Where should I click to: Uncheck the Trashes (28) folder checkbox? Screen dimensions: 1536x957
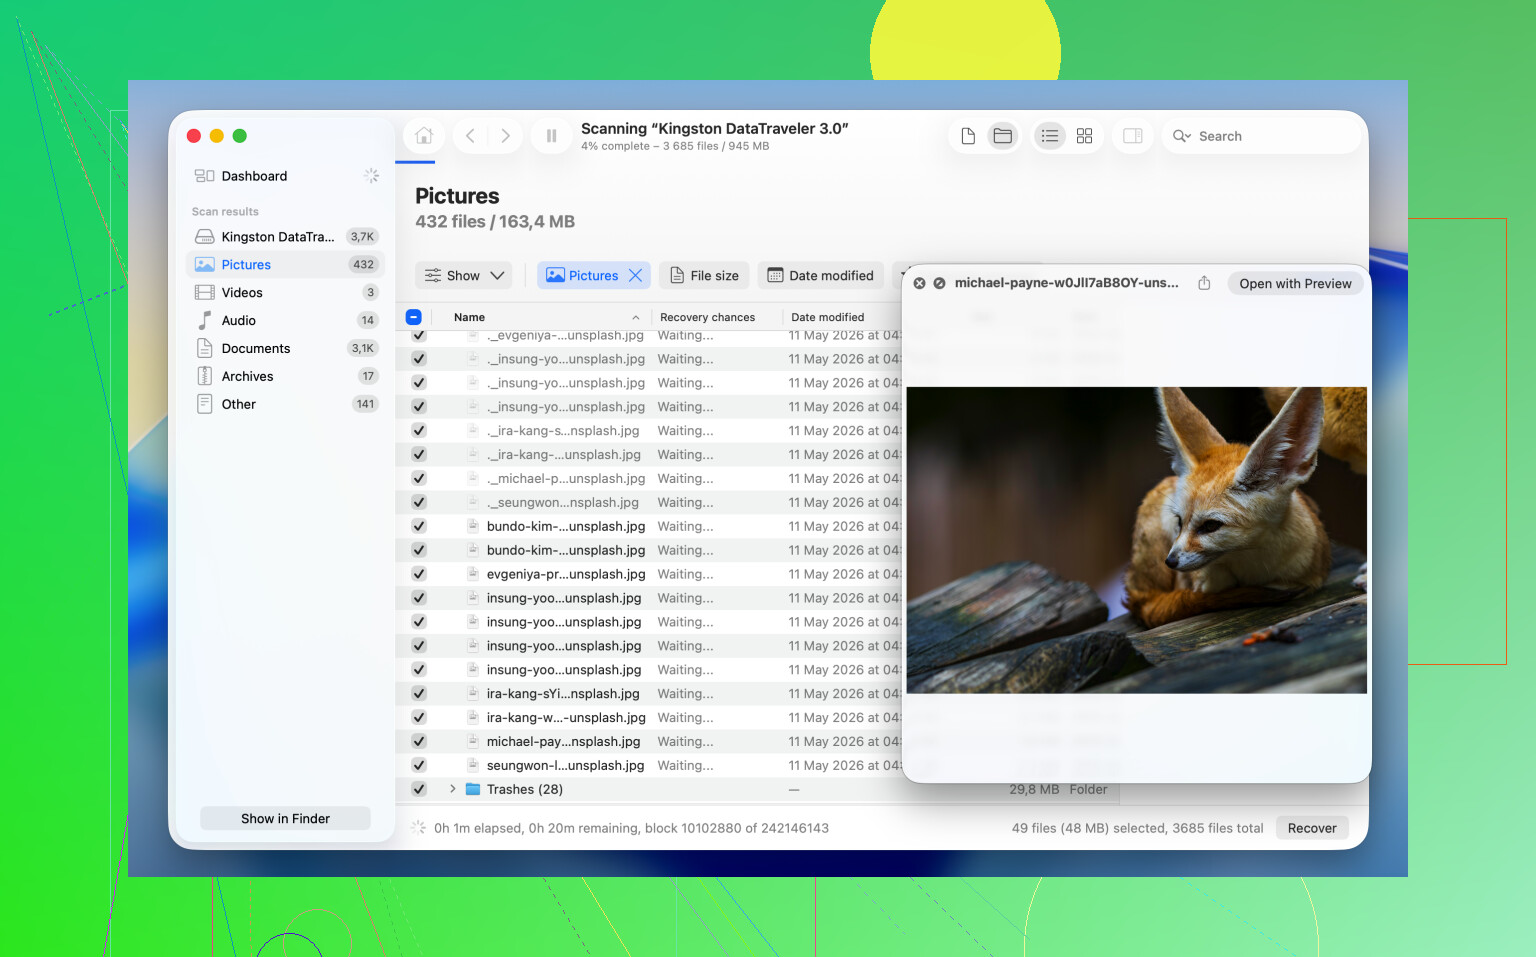pyautogui.click(x=419, y=790)
